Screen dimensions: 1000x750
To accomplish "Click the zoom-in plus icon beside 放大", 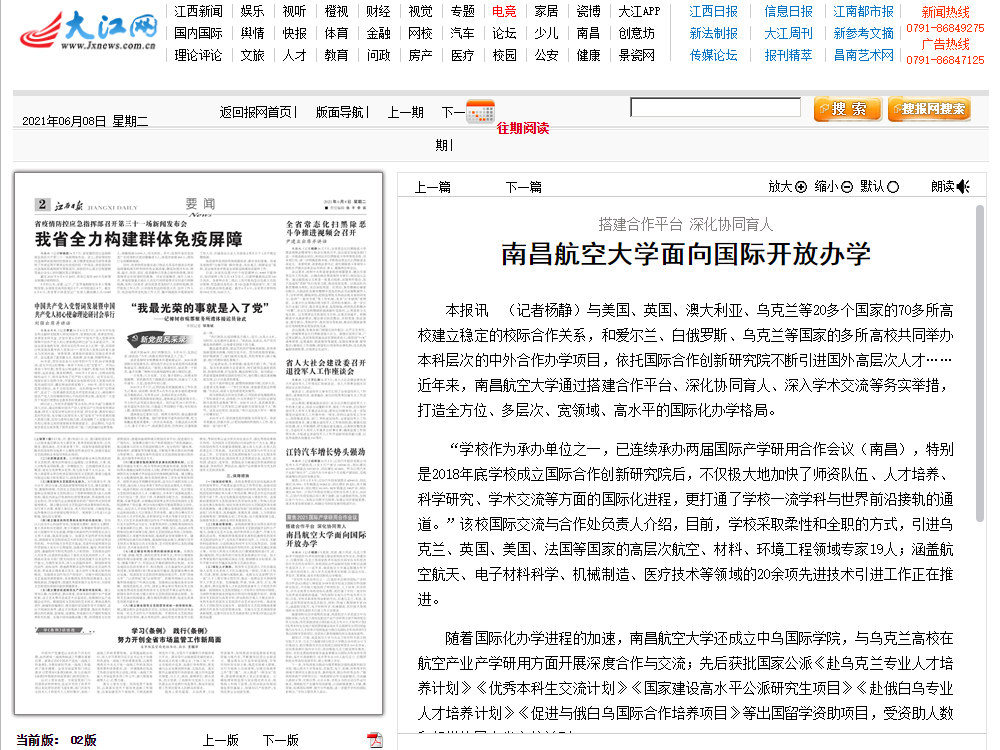I will coord(801,187).
